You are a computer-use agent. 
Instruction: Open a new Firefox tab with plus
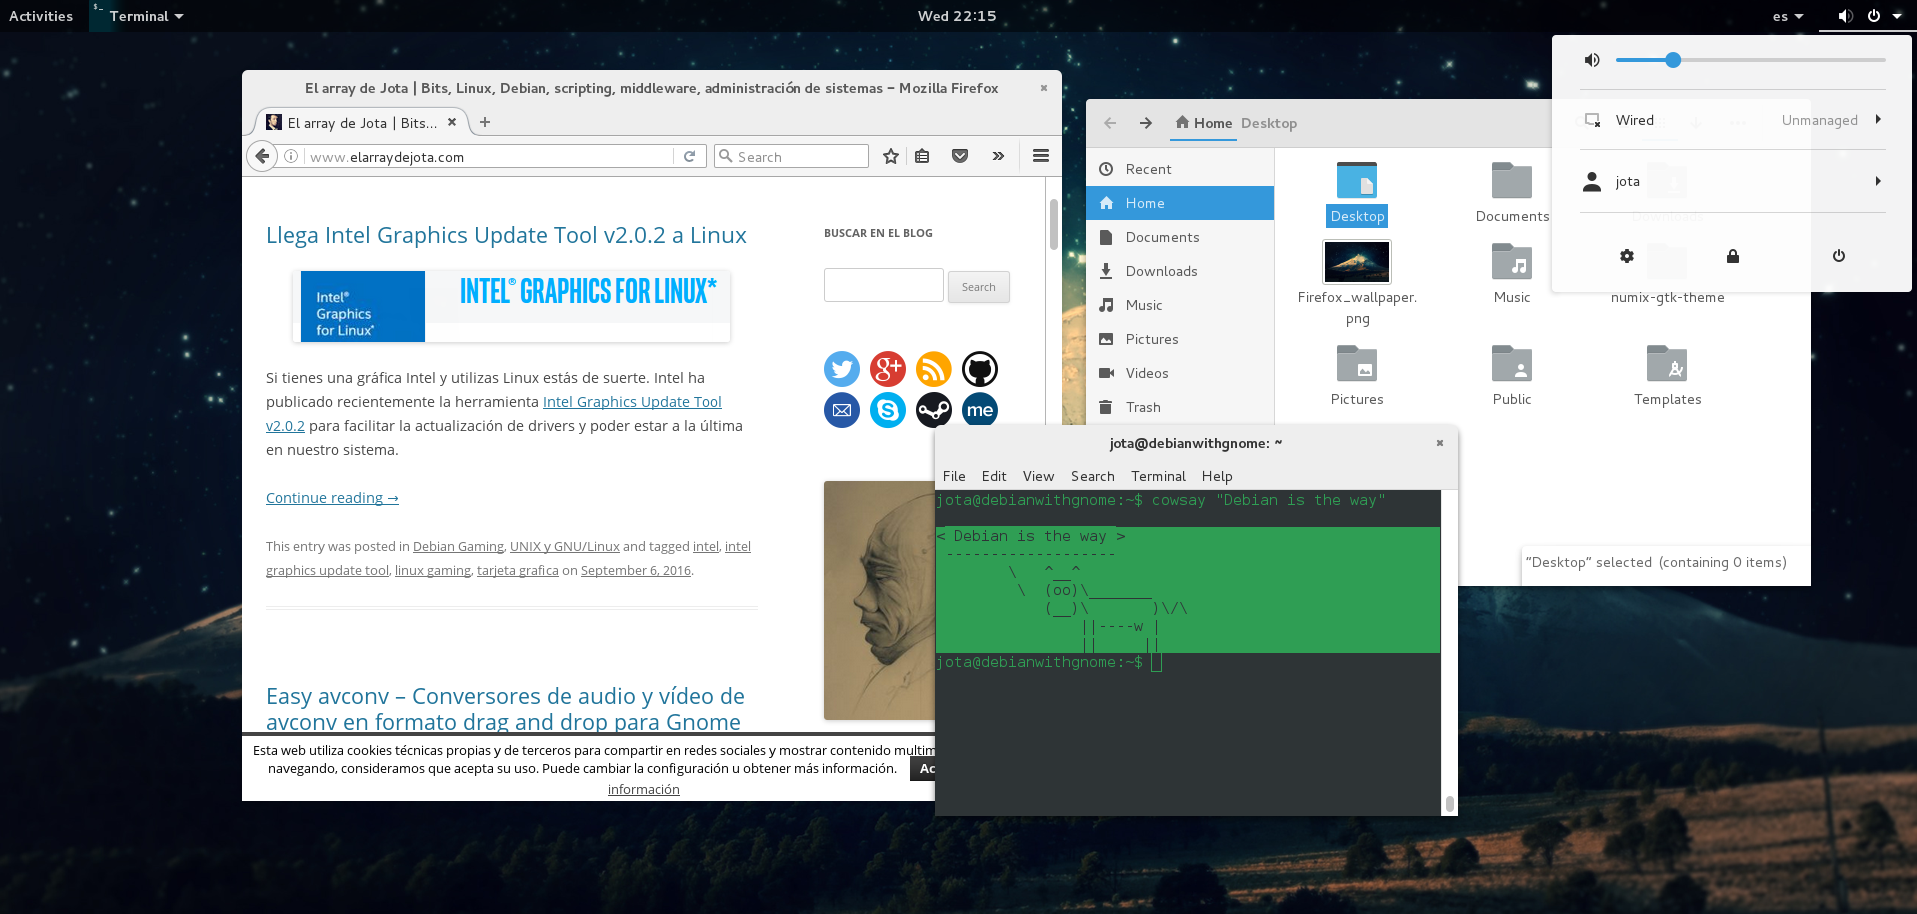tap(485, 122)
